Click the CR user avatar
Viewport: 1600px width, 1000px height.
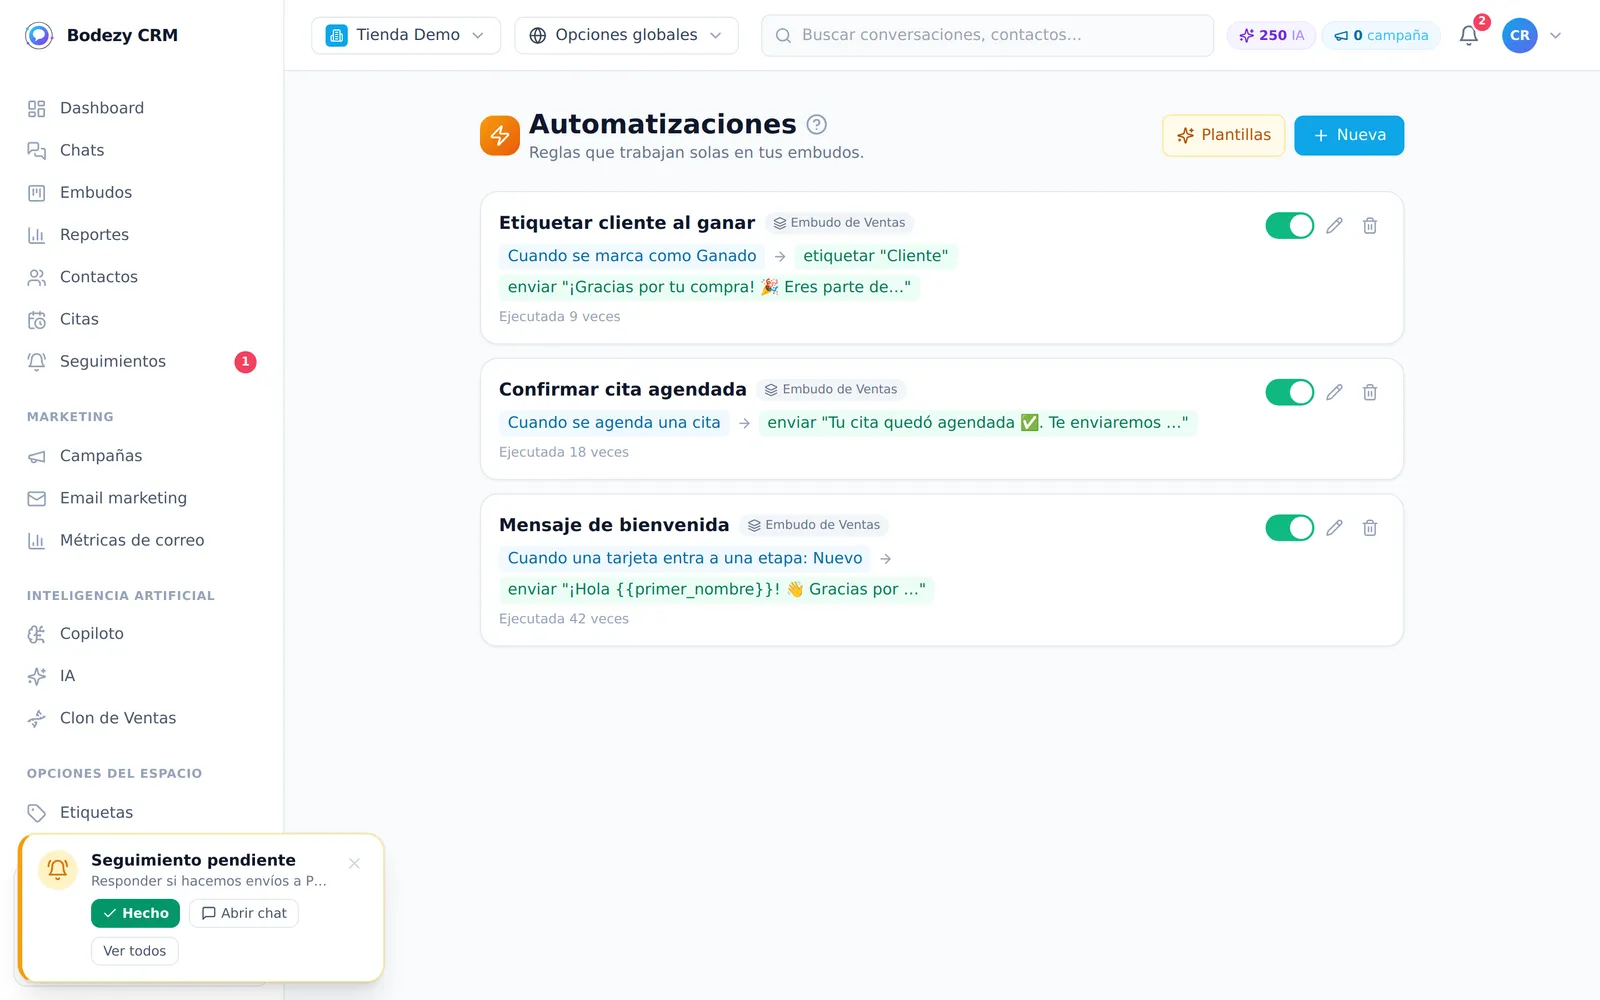click(1520, 35)
